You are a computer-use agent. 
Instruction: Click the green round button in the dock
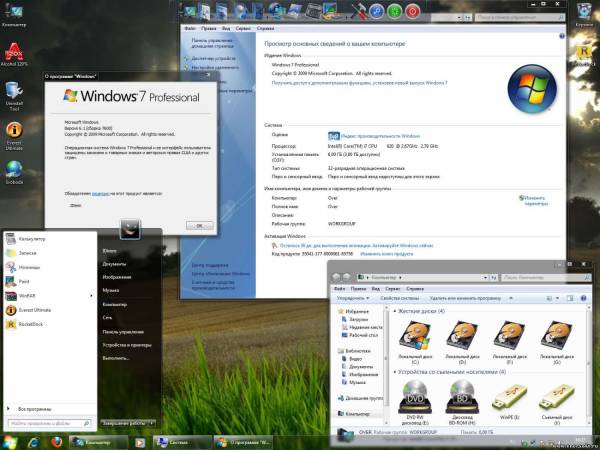395,11
